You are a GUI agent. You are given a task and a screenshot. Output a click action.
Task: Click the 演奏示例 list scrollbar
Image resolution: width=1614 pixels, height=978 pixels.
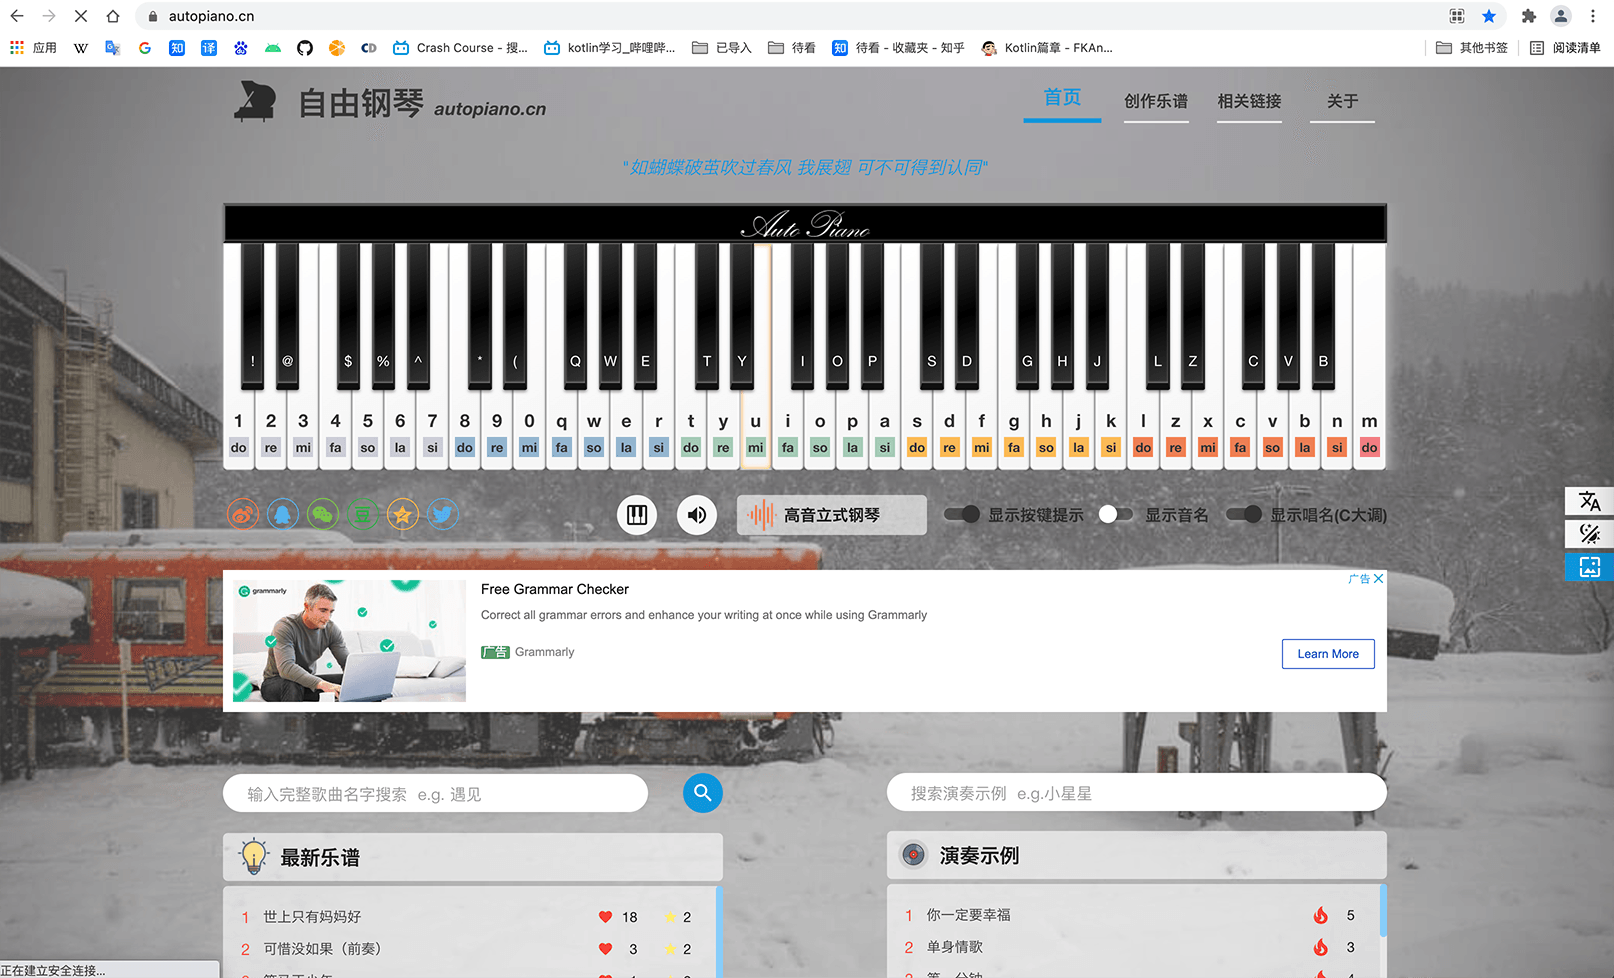(x=1383, y=910)
